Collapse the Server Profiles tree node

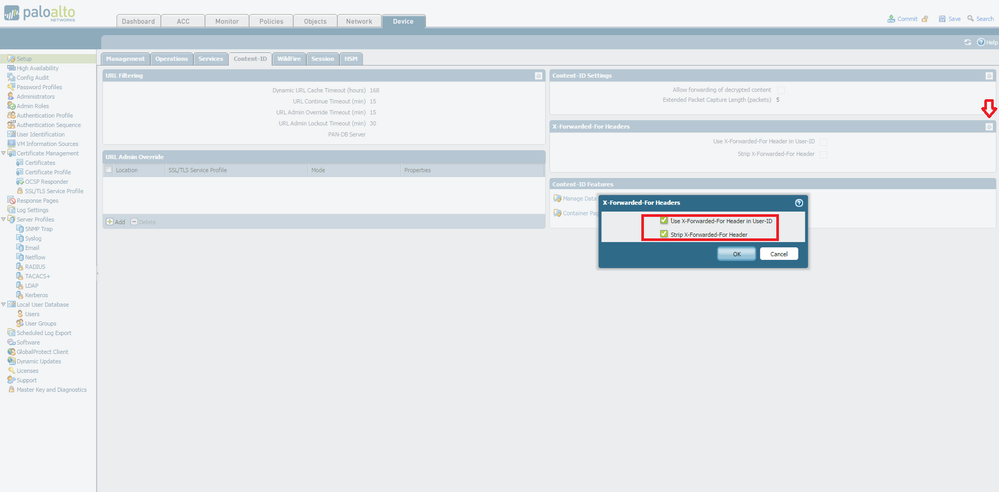pyautogui.click(x=3, y=219)
